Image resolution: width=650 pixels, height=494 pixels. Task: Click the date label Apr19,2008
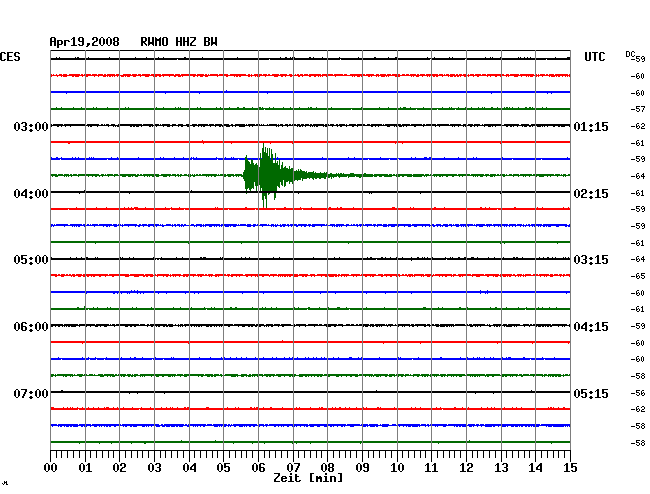tap(84, 42)
